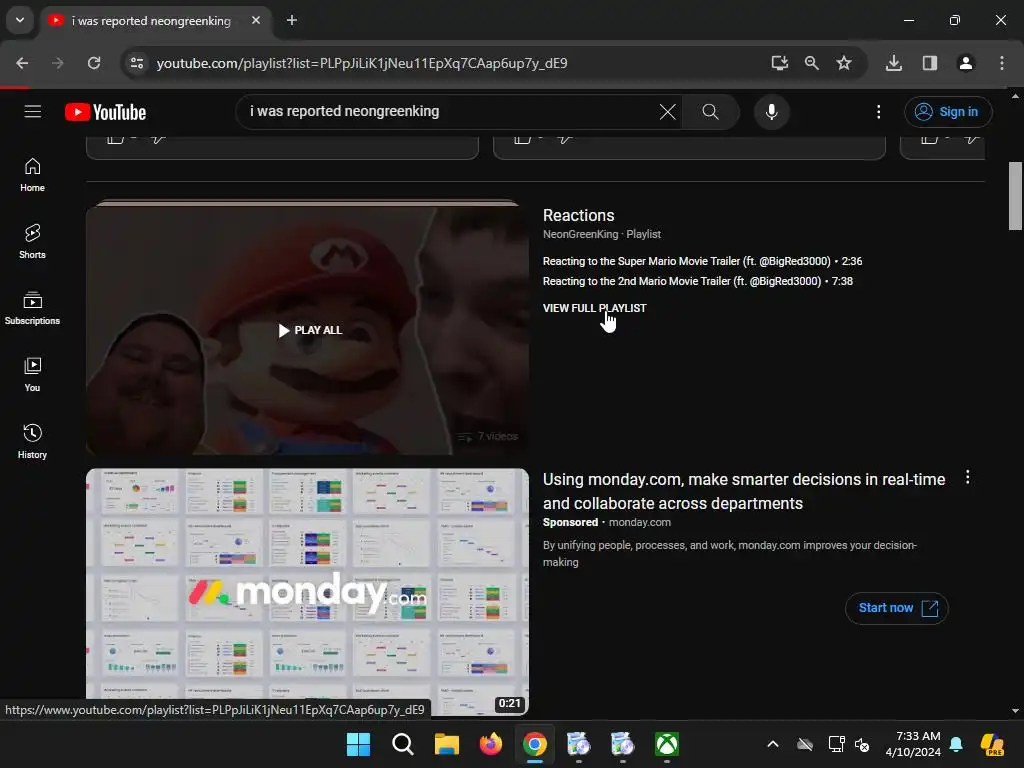
Task: Show hidden system tray icons
Action: coord(773,744)
